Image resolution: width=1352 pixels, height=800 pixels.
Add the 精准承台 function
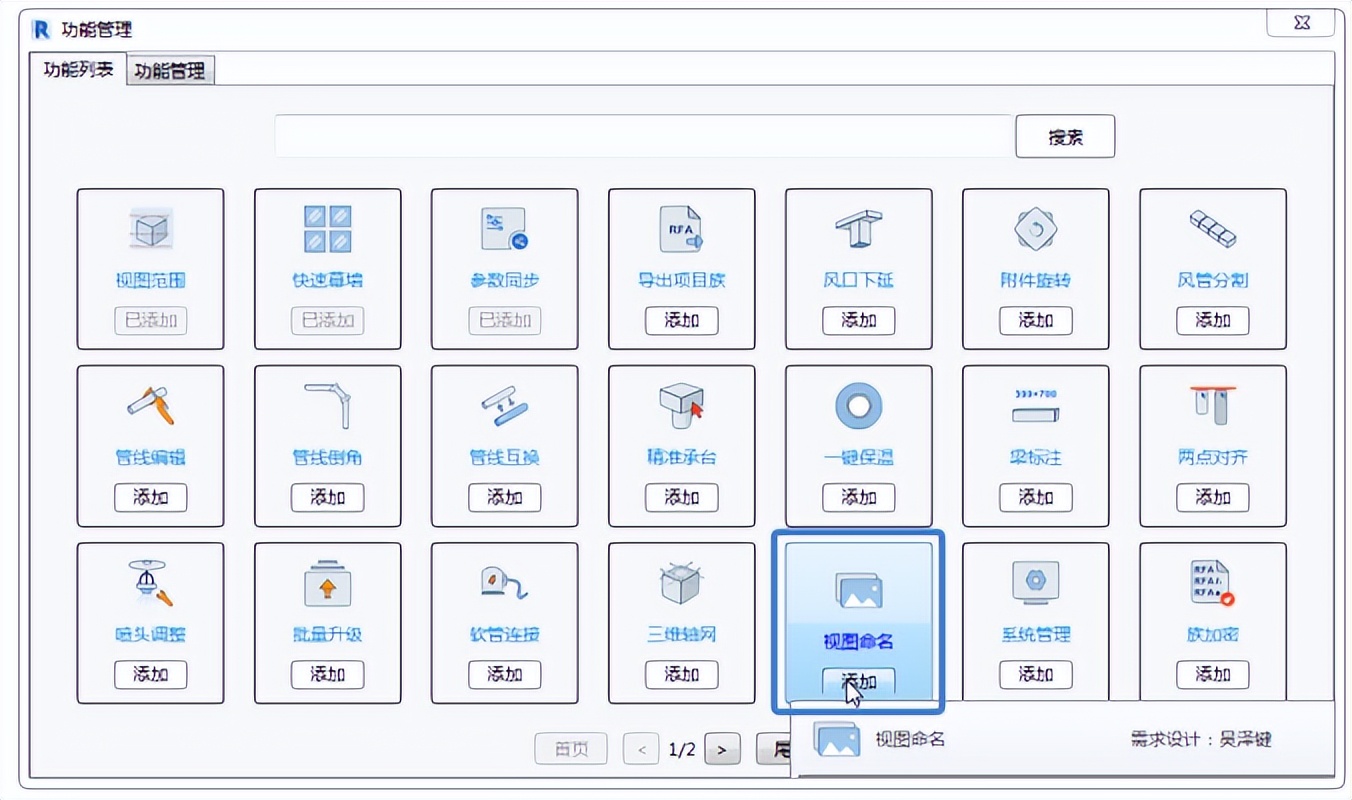(681, 497)
